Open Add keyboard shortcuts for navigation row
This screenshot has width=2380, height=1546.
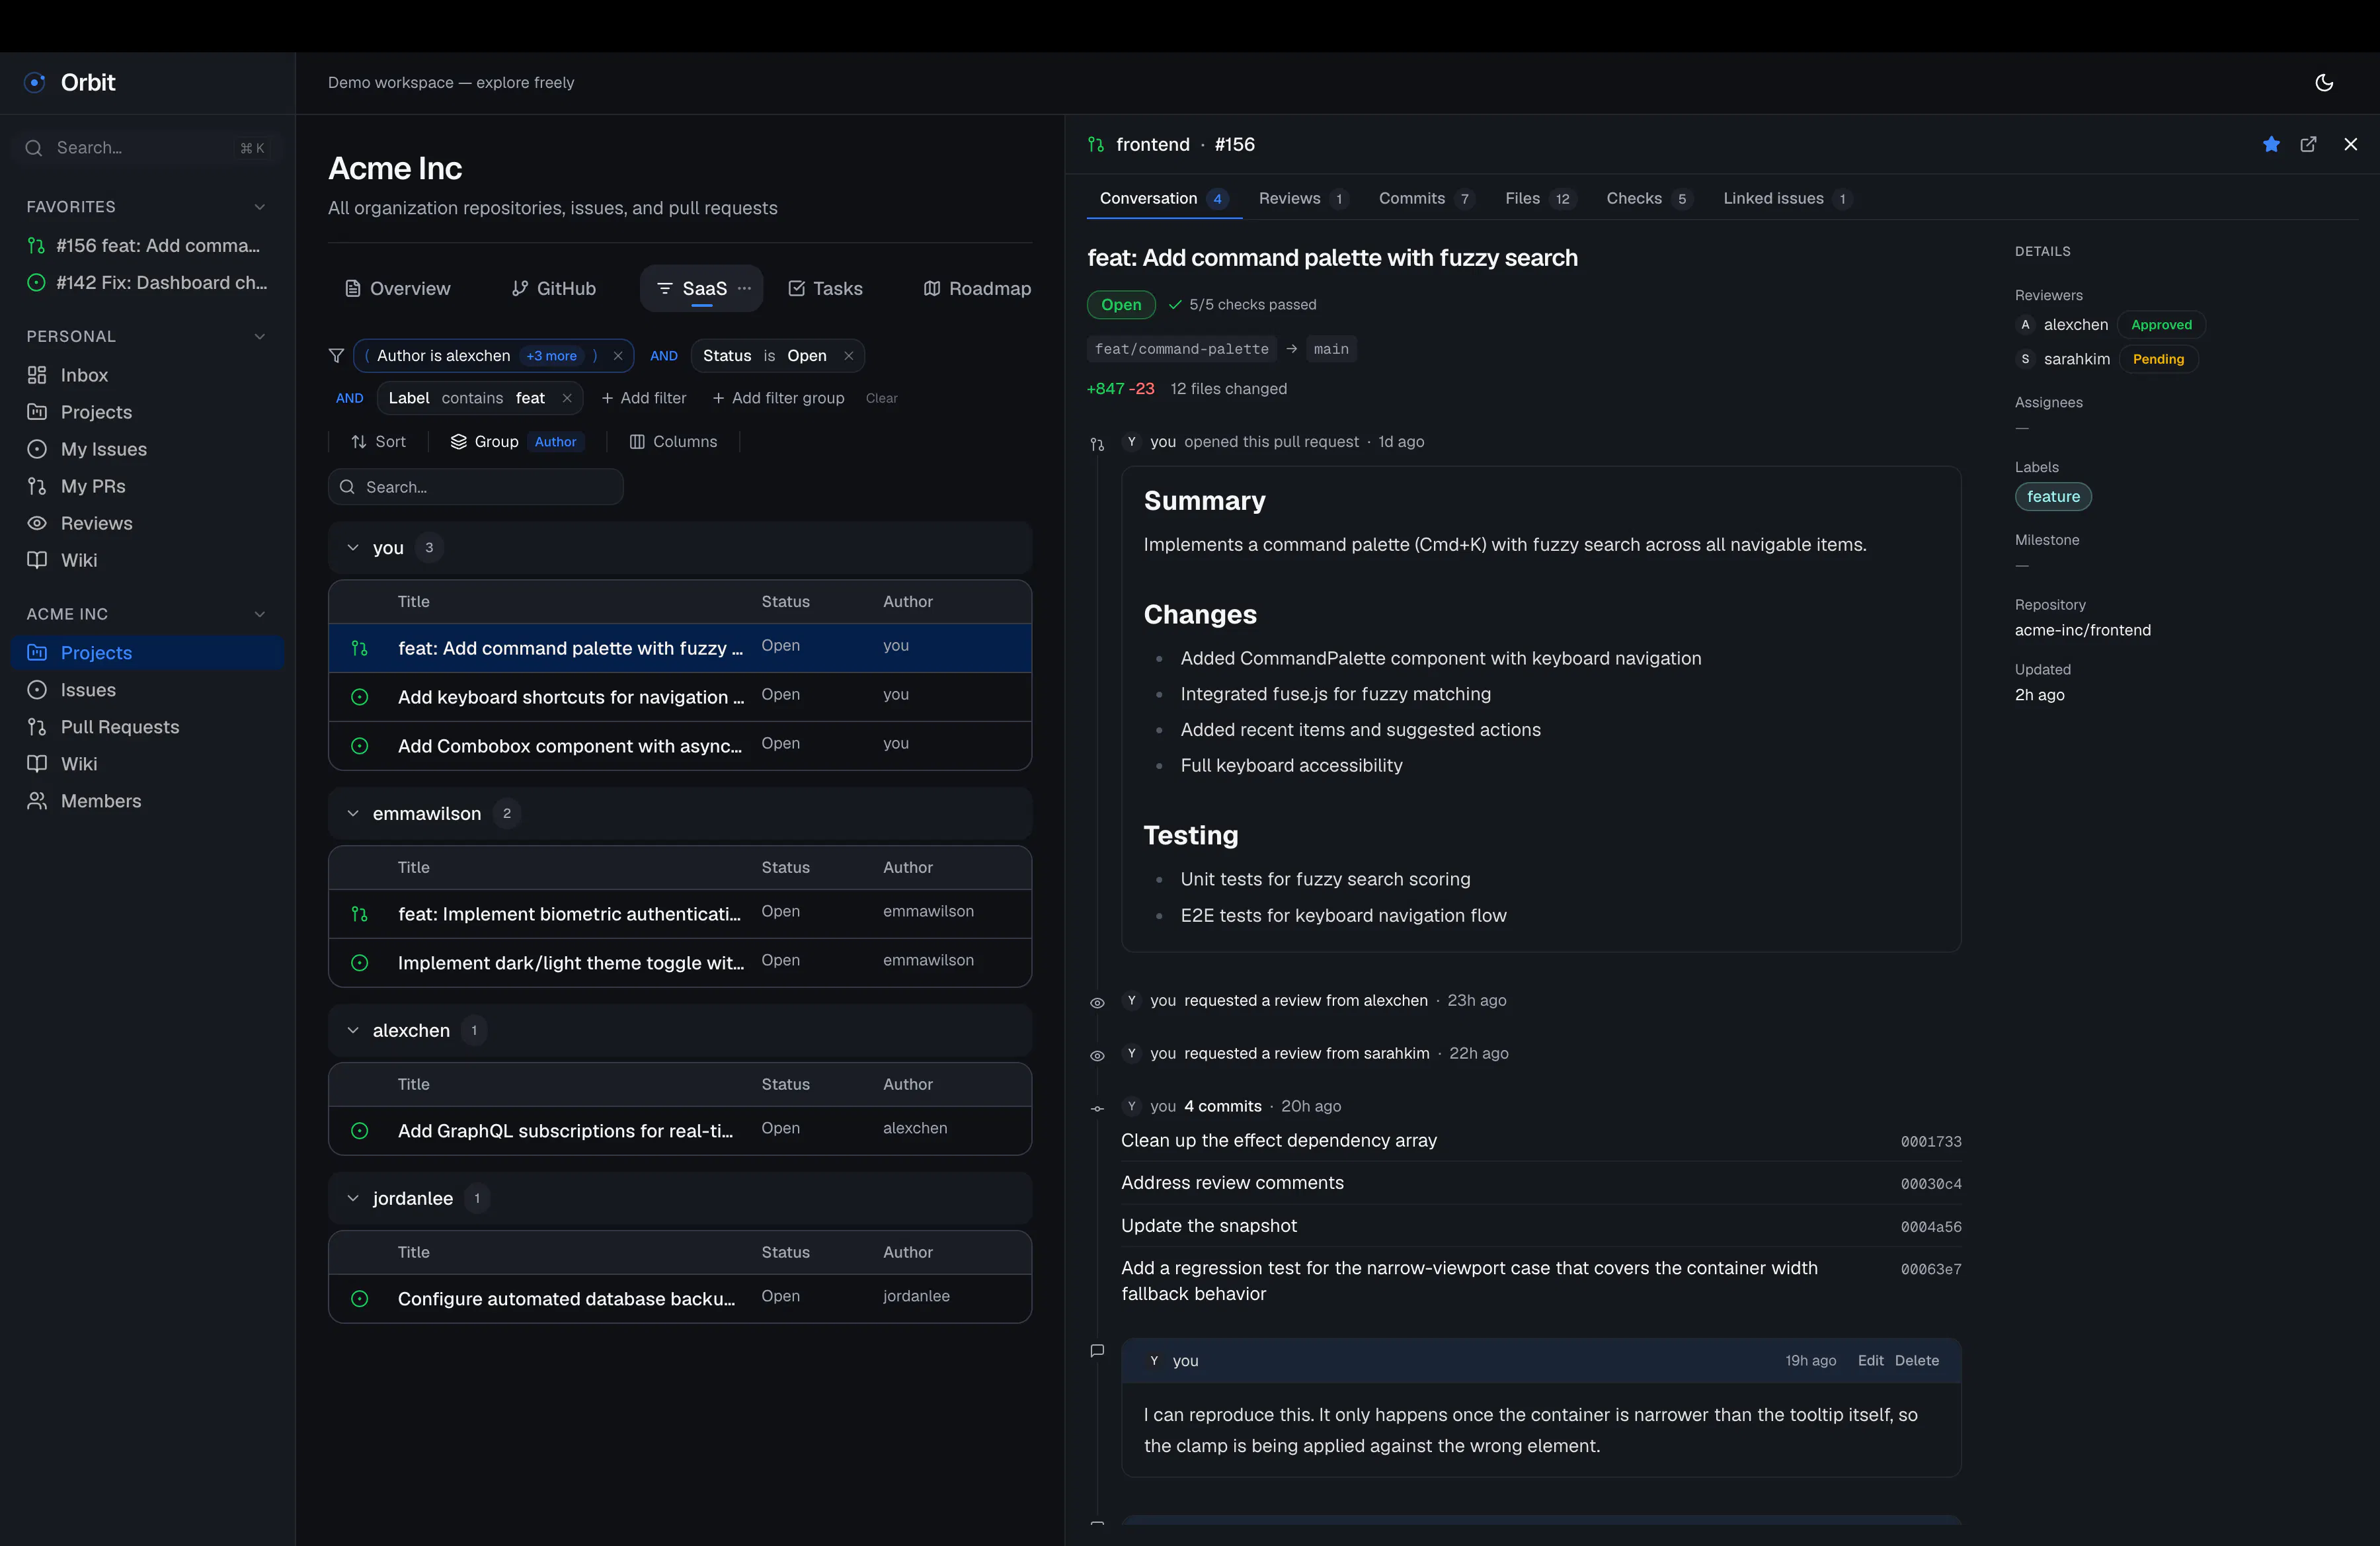pyautogui.click(x=680, y=697)
